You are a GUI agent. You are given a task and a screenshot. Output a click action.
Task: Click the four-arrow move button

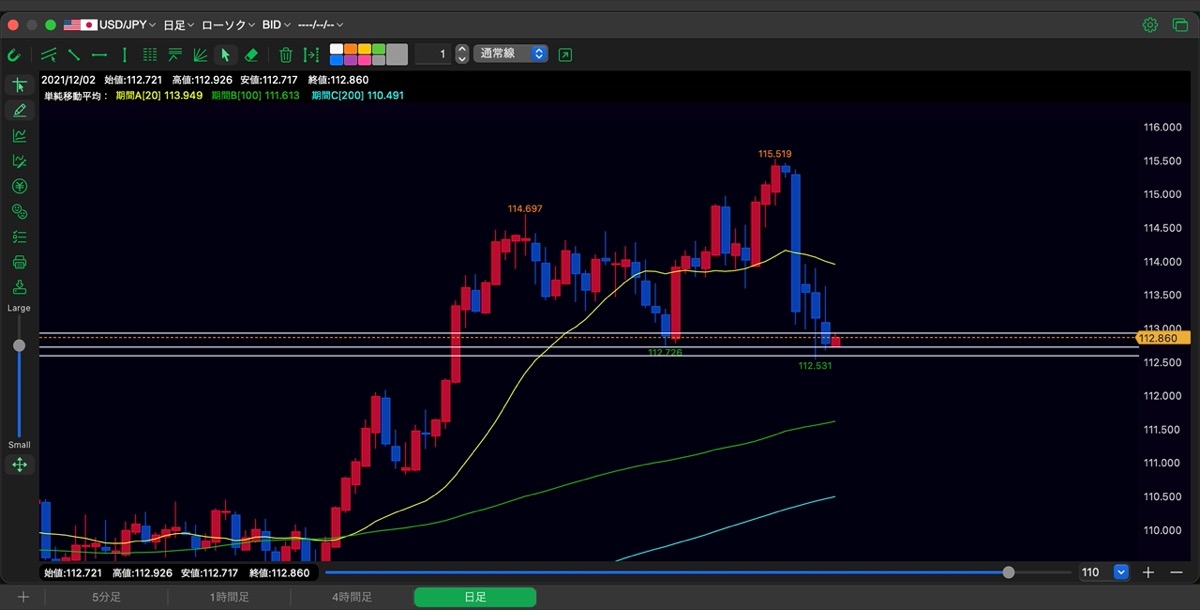19,465
